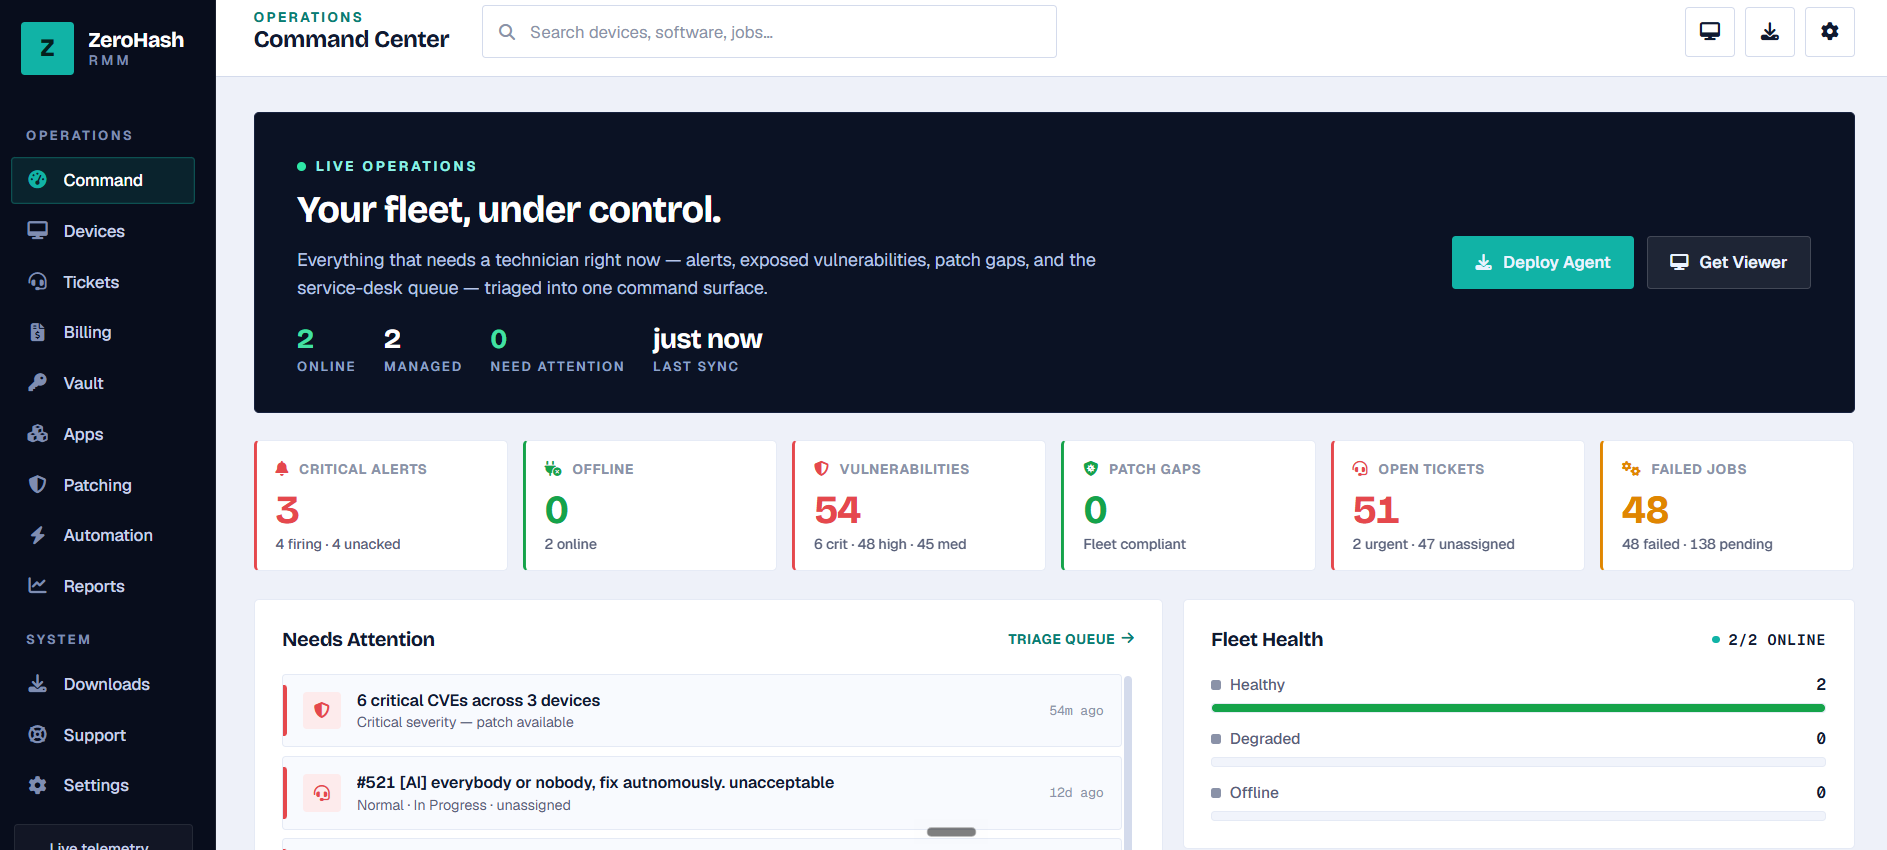The image size is (1887, 850).
Task: Open the Command menu item
Action: 103,180
